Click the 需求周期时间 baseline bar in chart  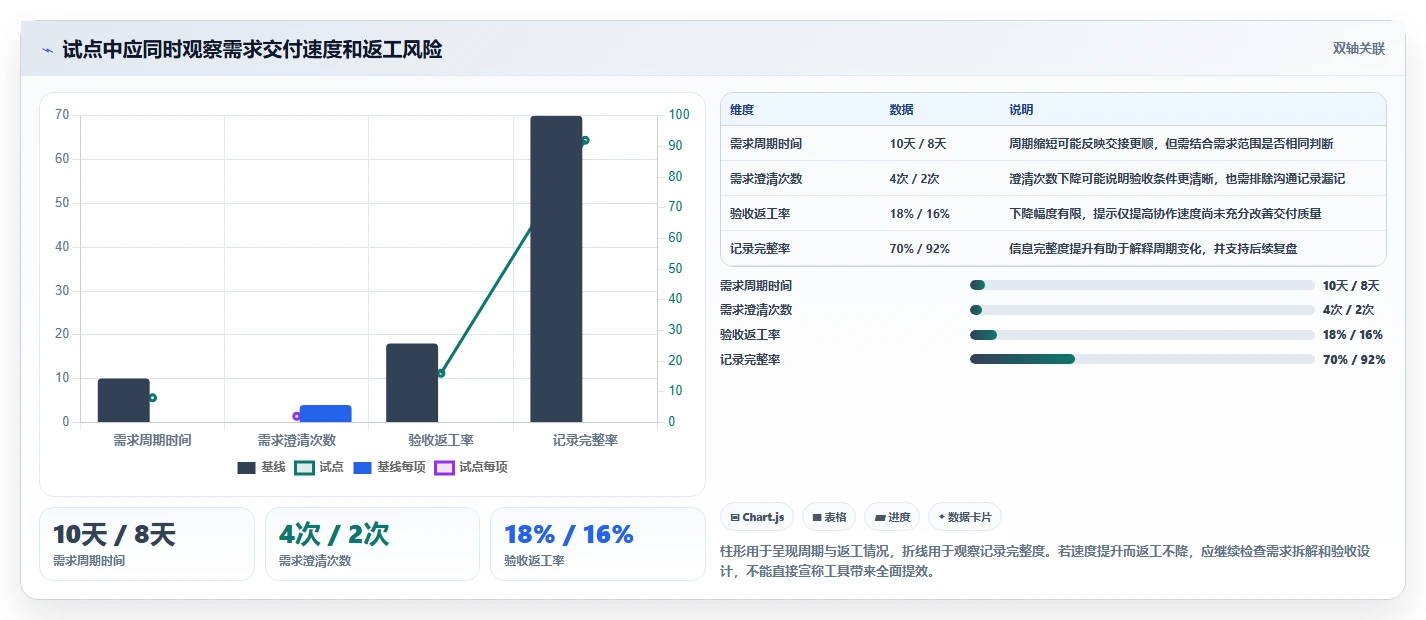click(124, 400)
